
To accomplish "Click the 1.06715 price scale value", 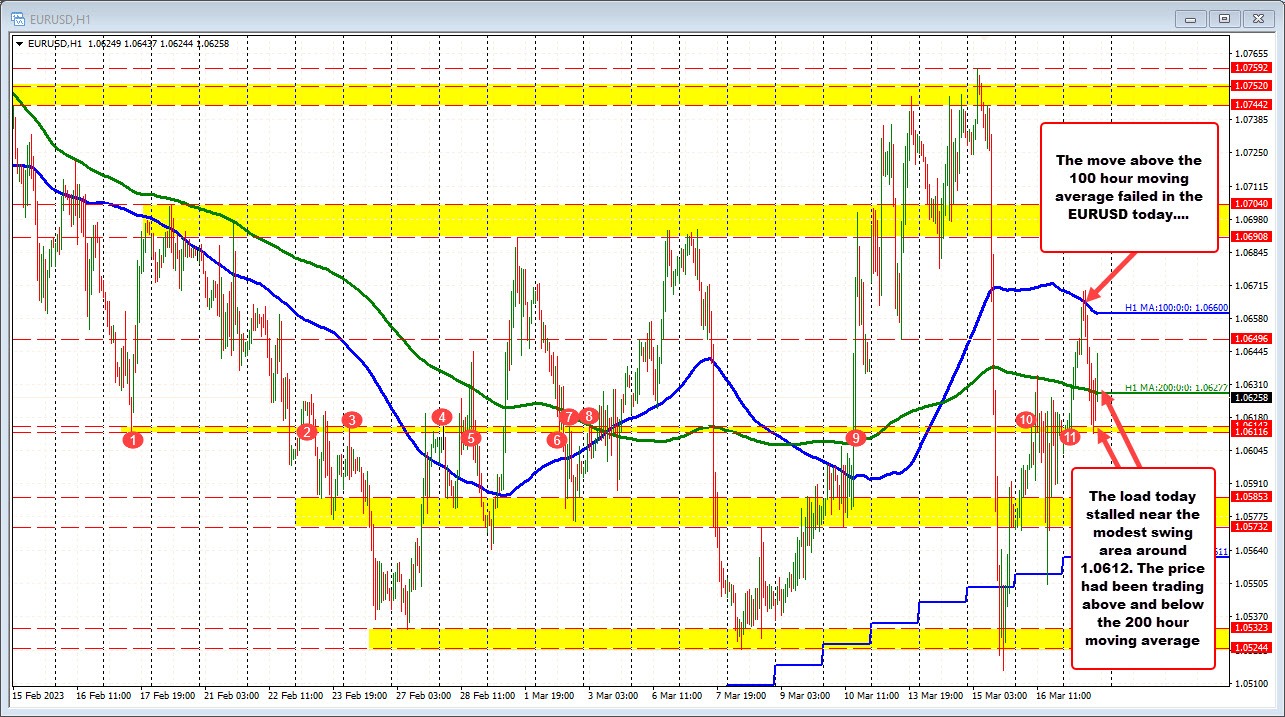I will (1253, 286).
